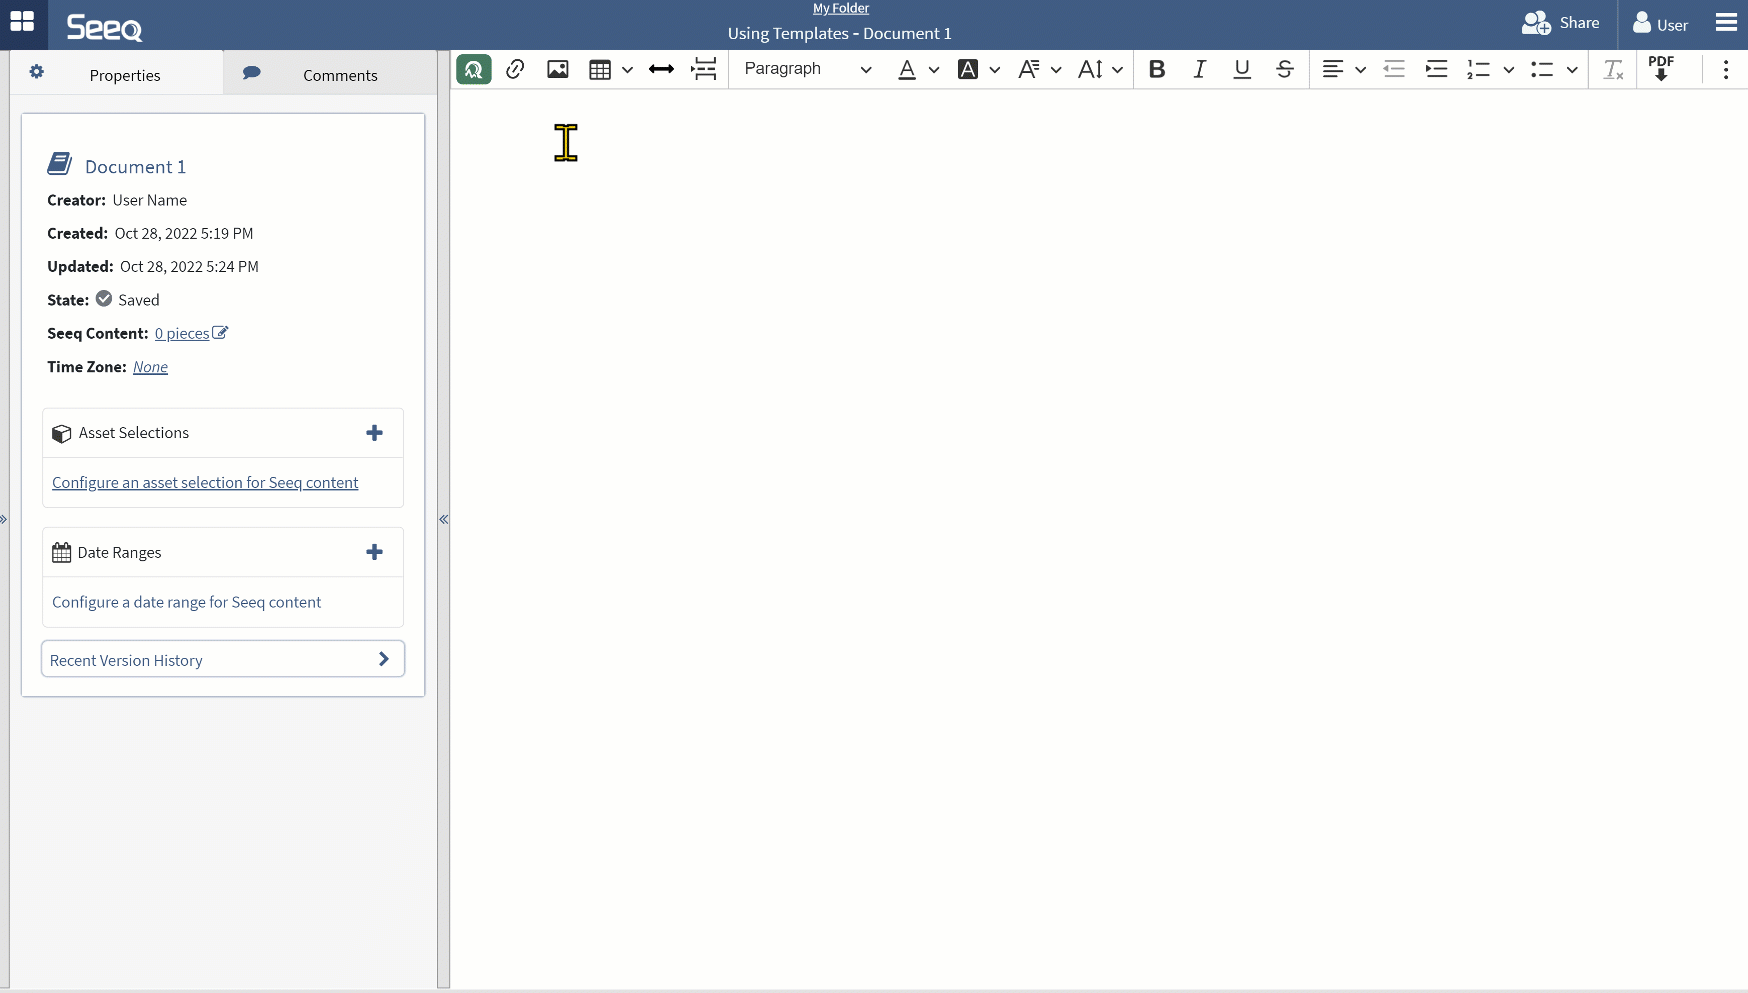Image resolution: width=1748 pixels, height=993 pixels.
Task: Click the Insert Seeq Content icon
Action: (474, 69)
